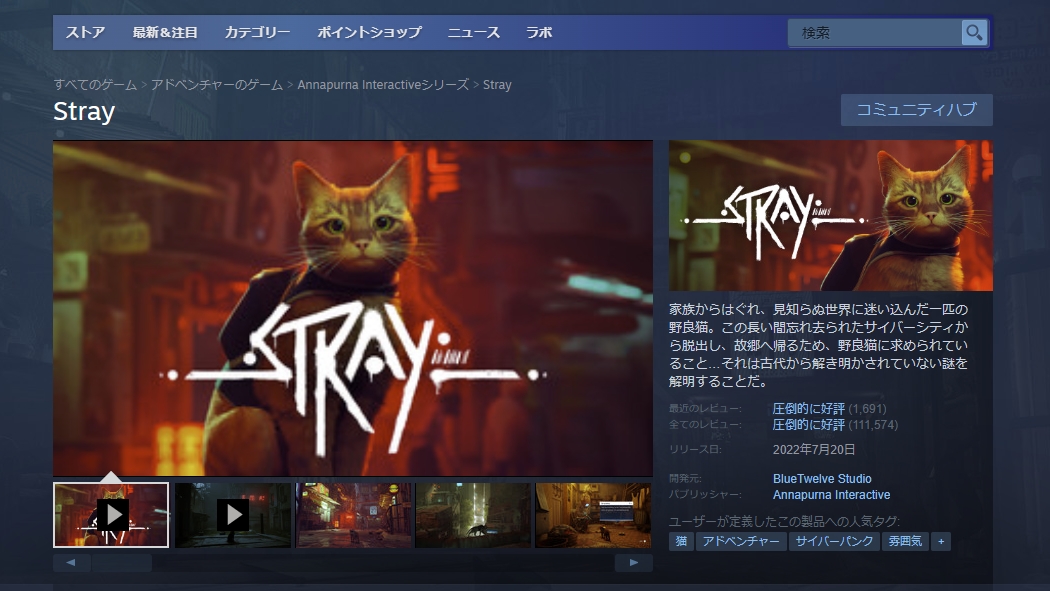Click the サイバーパンク tag
1050x591 pixels.
point(834,541)
